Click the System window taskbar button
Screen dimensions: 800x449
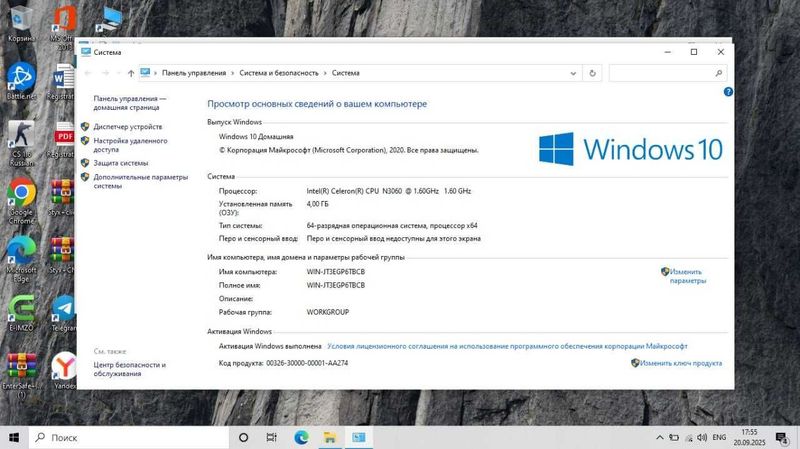(x=359, y=438)
